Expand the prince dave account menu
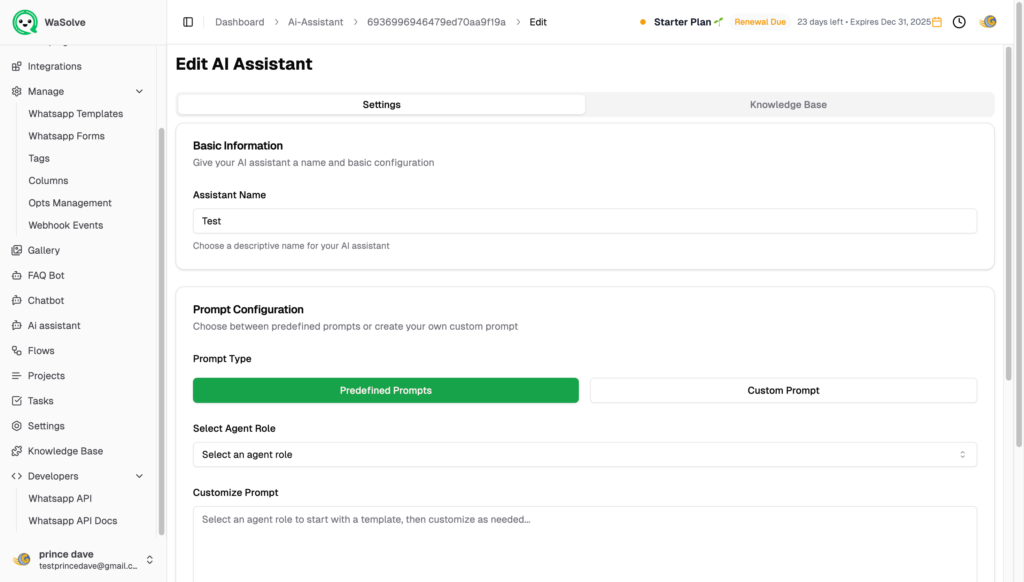Screen dimensions: 1024x582 click(x=150, y=560)
